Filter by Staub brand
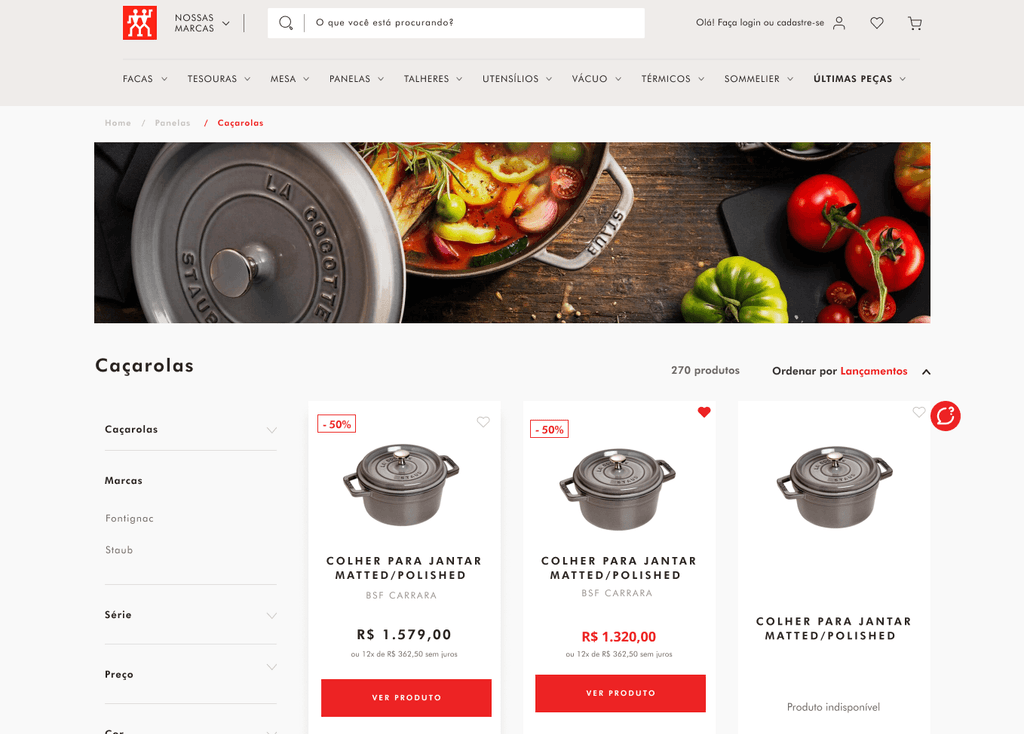The height and width of the screenshot is (734, 1024). pyautogui.click(x=119, y=550)
